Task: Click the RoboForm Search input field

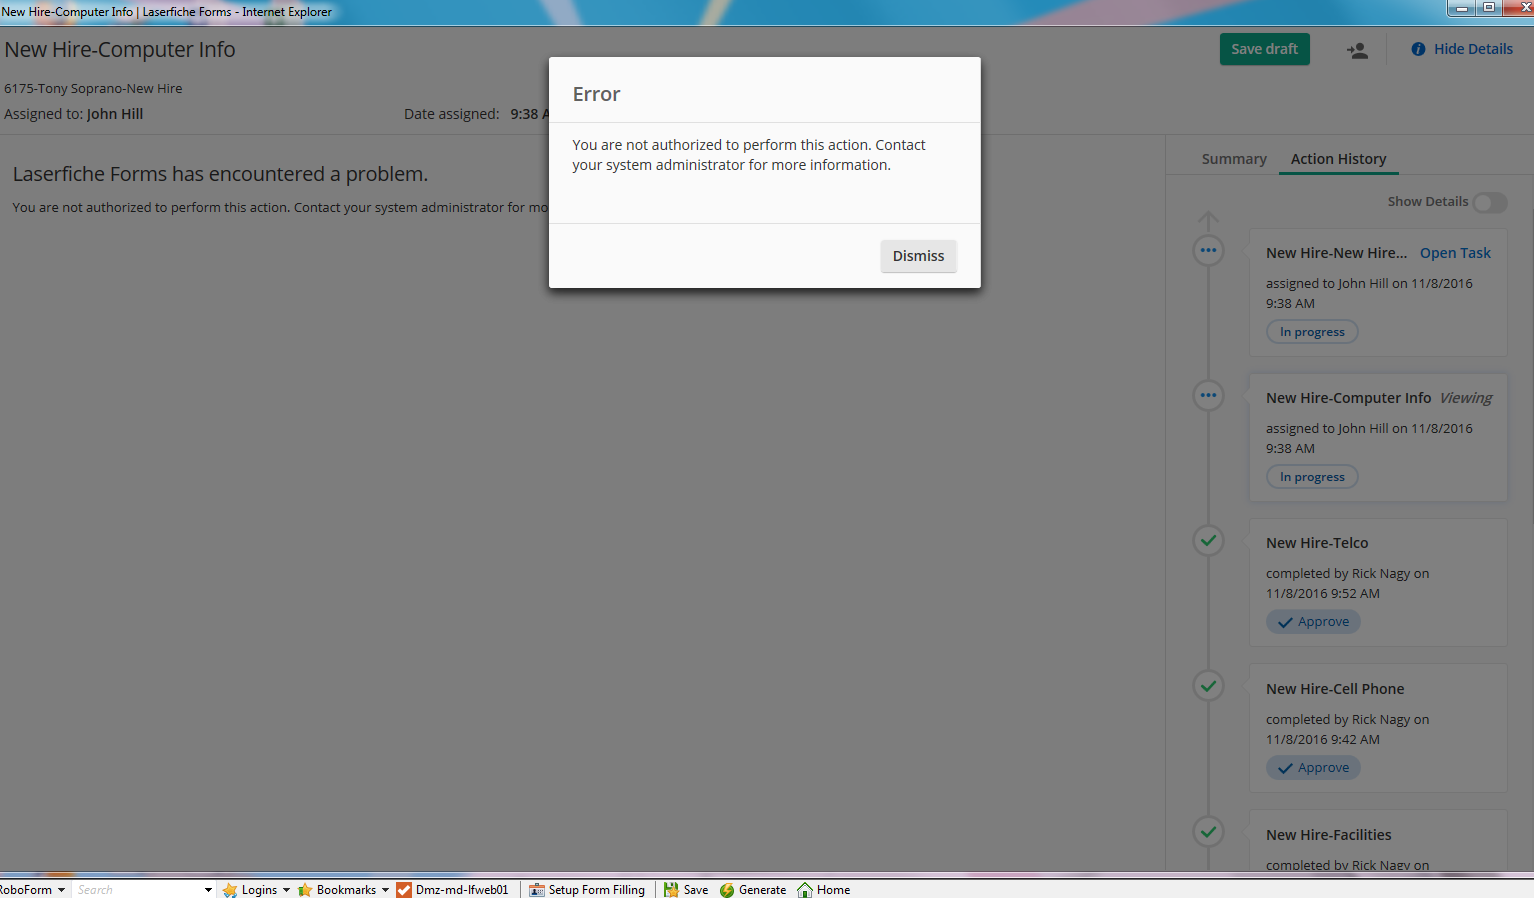Action: [138, 890]
